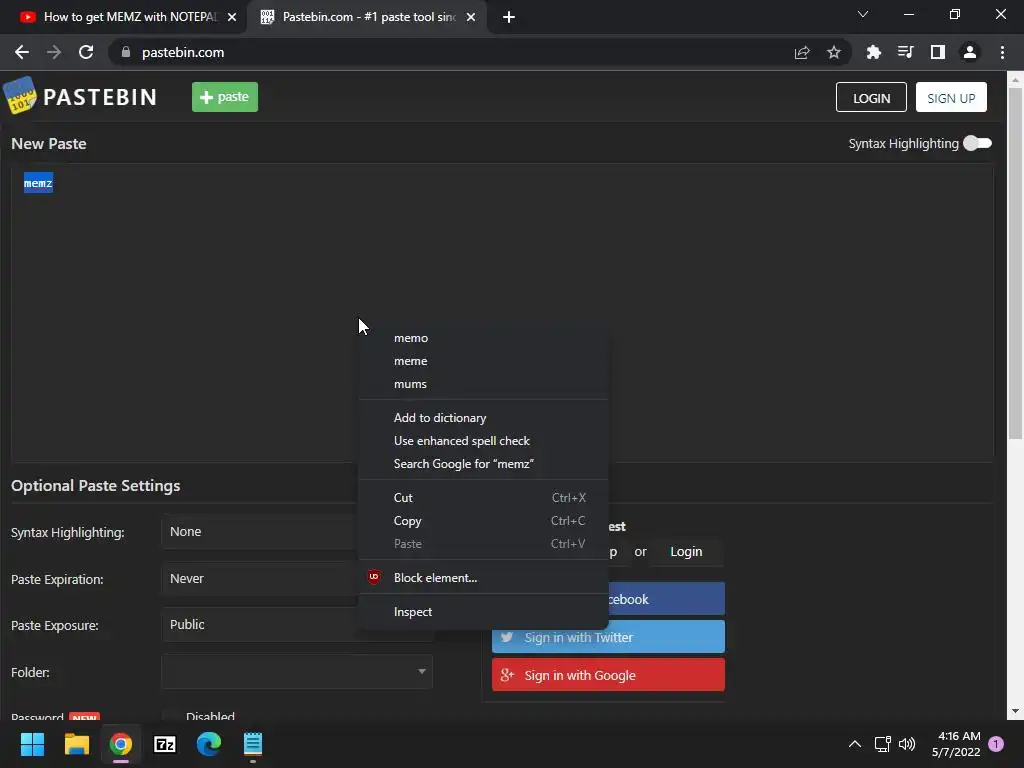The height and width of the screenshot is (768, 1024).
Task: Click Sign in with Twitter
Action: pyautogui.click(x=608, y=637)
